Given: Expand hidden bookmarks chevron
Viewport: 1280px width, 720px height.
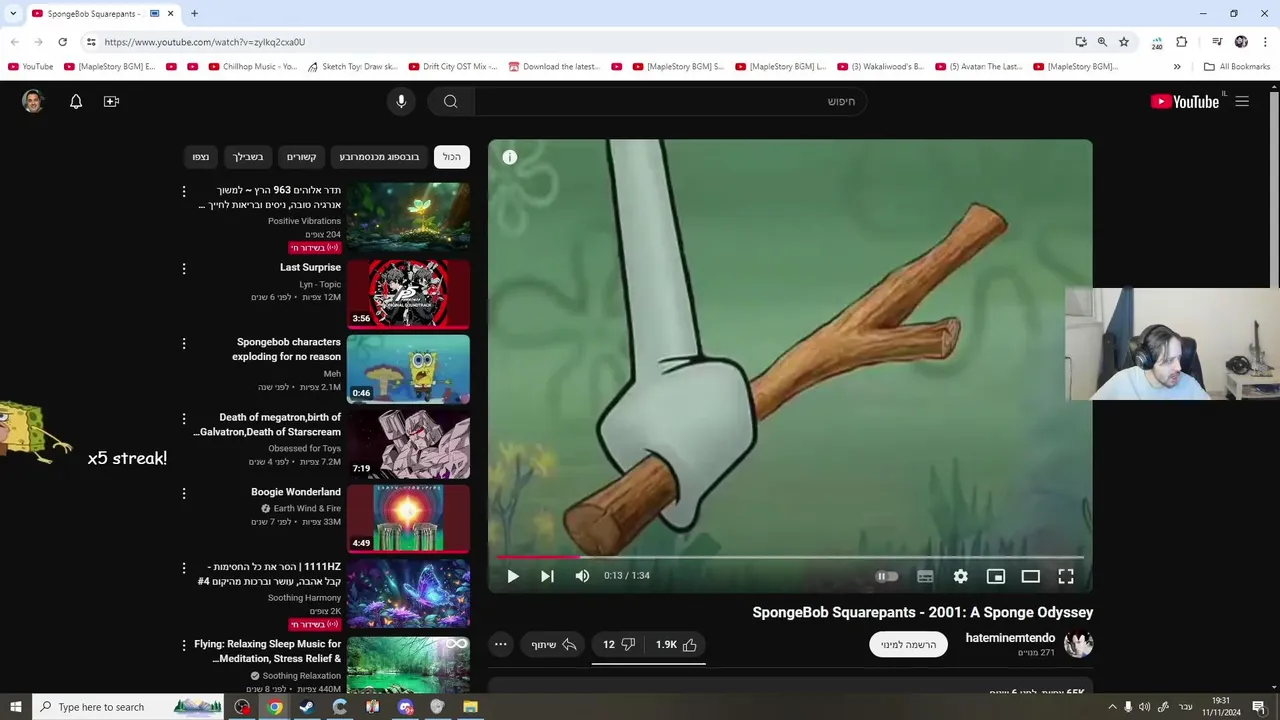Looking at the screenshot, I should point(1177,67).
